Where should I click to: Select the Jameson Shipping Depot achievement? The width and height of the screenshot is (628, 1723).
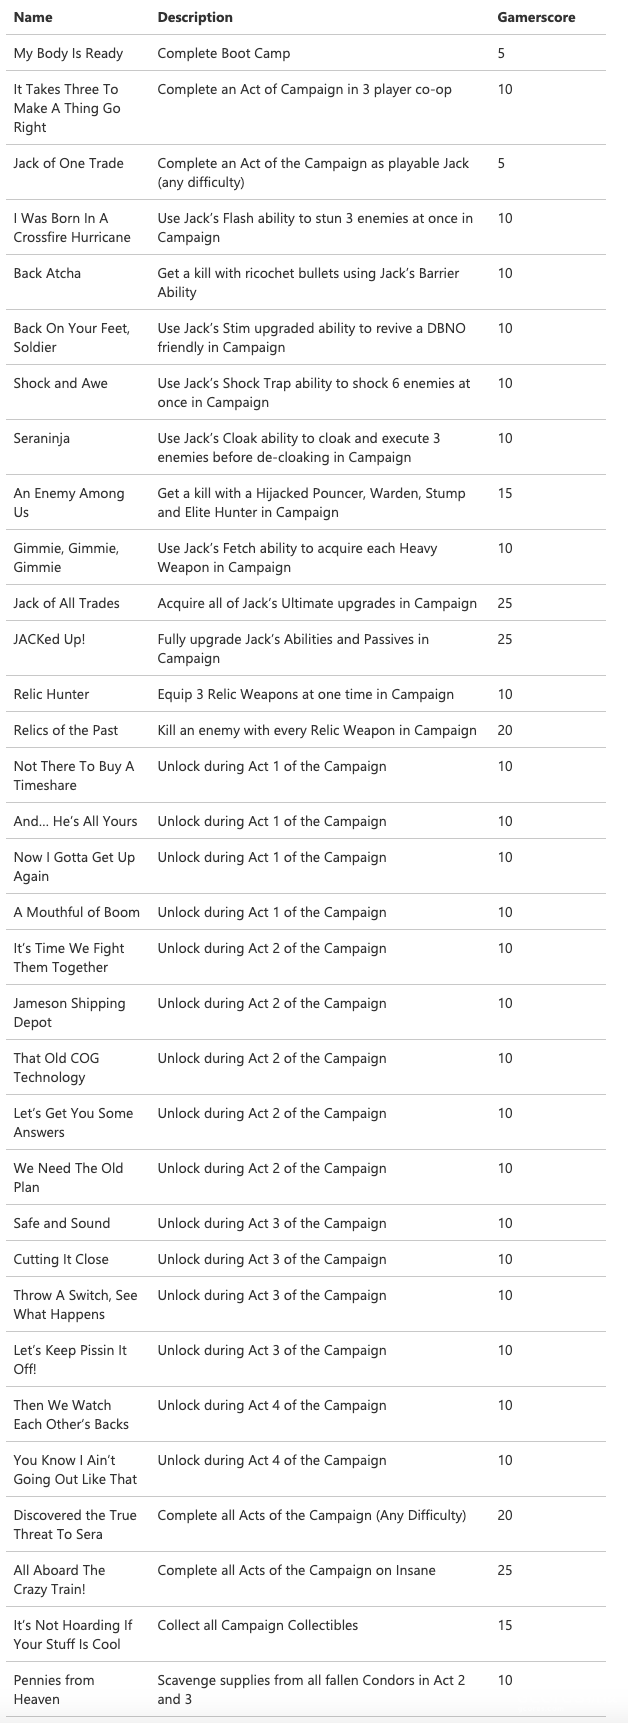tap(69, 1012)
